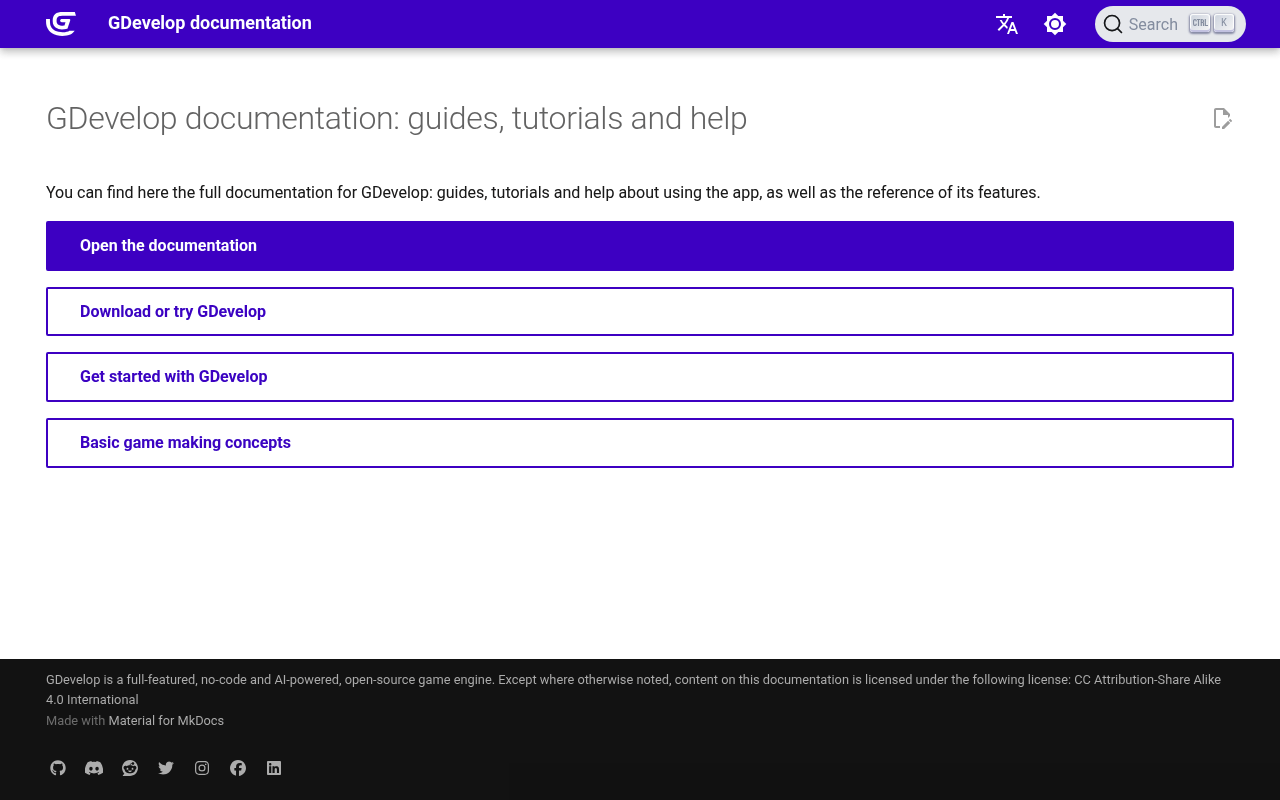This screenshot has width=1280, height=800.
Task: Open the language selection icon
Action: coord(1007,24)
